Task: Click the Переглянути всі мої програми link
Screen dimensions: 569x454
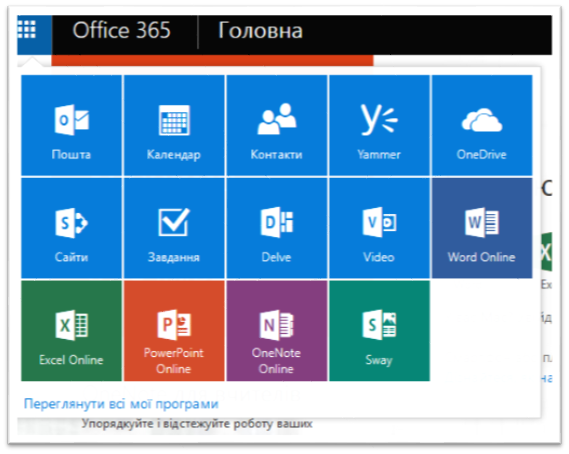Action: point(121,404)
